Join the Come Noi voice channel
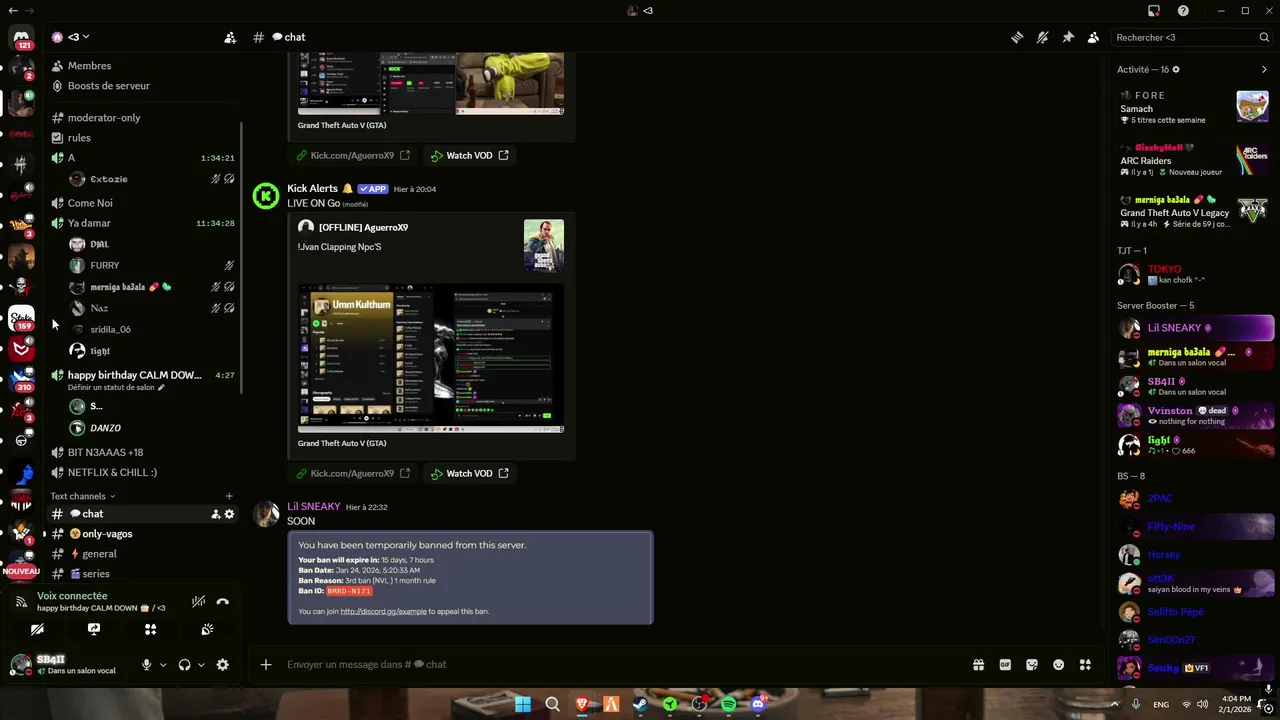This screenshot has width=1280, height=720. (144, 203)
